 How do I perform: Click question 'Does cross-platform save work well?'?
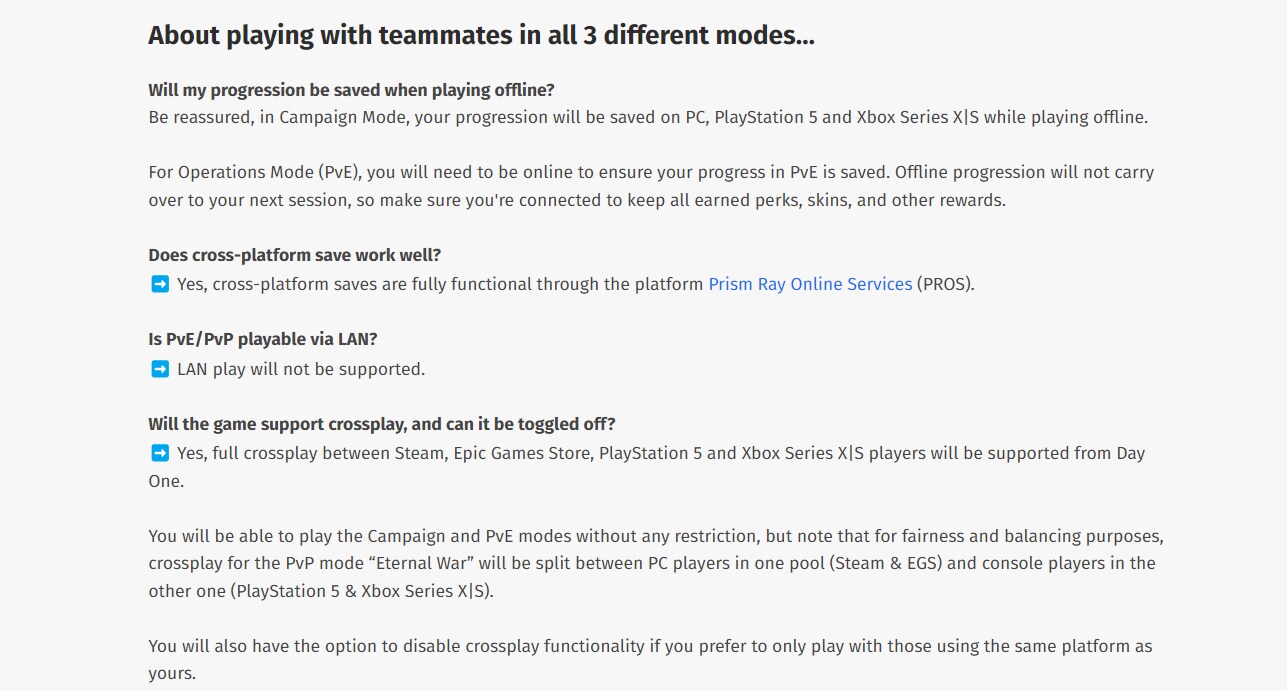point(295,255)
